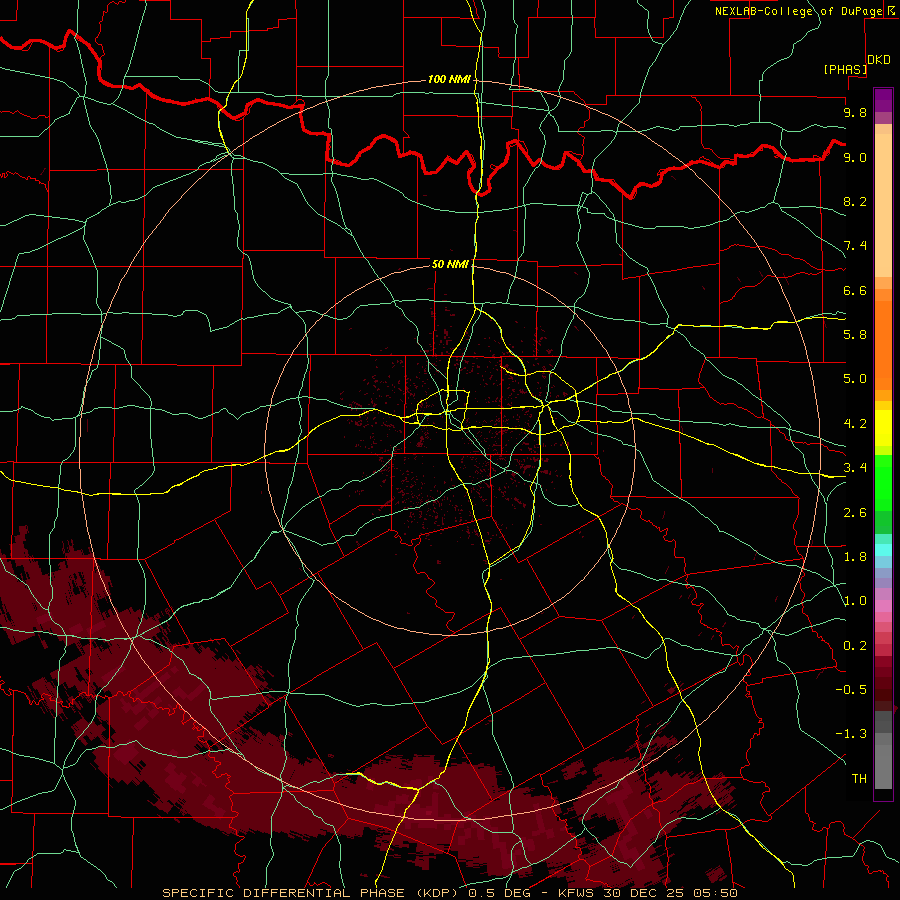Select the 9.0 value on the color scale
900x900 pixels.
[855, 157]
